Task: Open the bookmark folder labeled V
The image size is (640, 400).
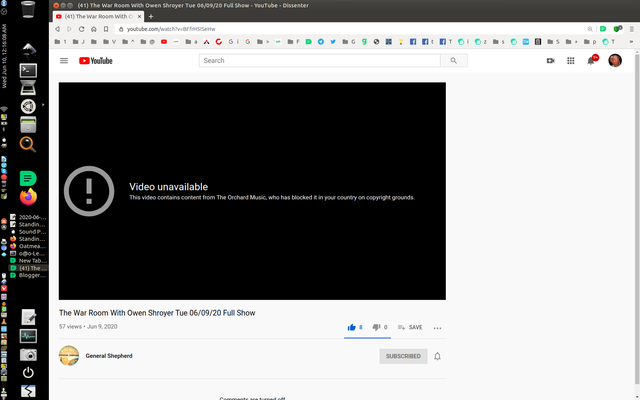Action: 109,42
